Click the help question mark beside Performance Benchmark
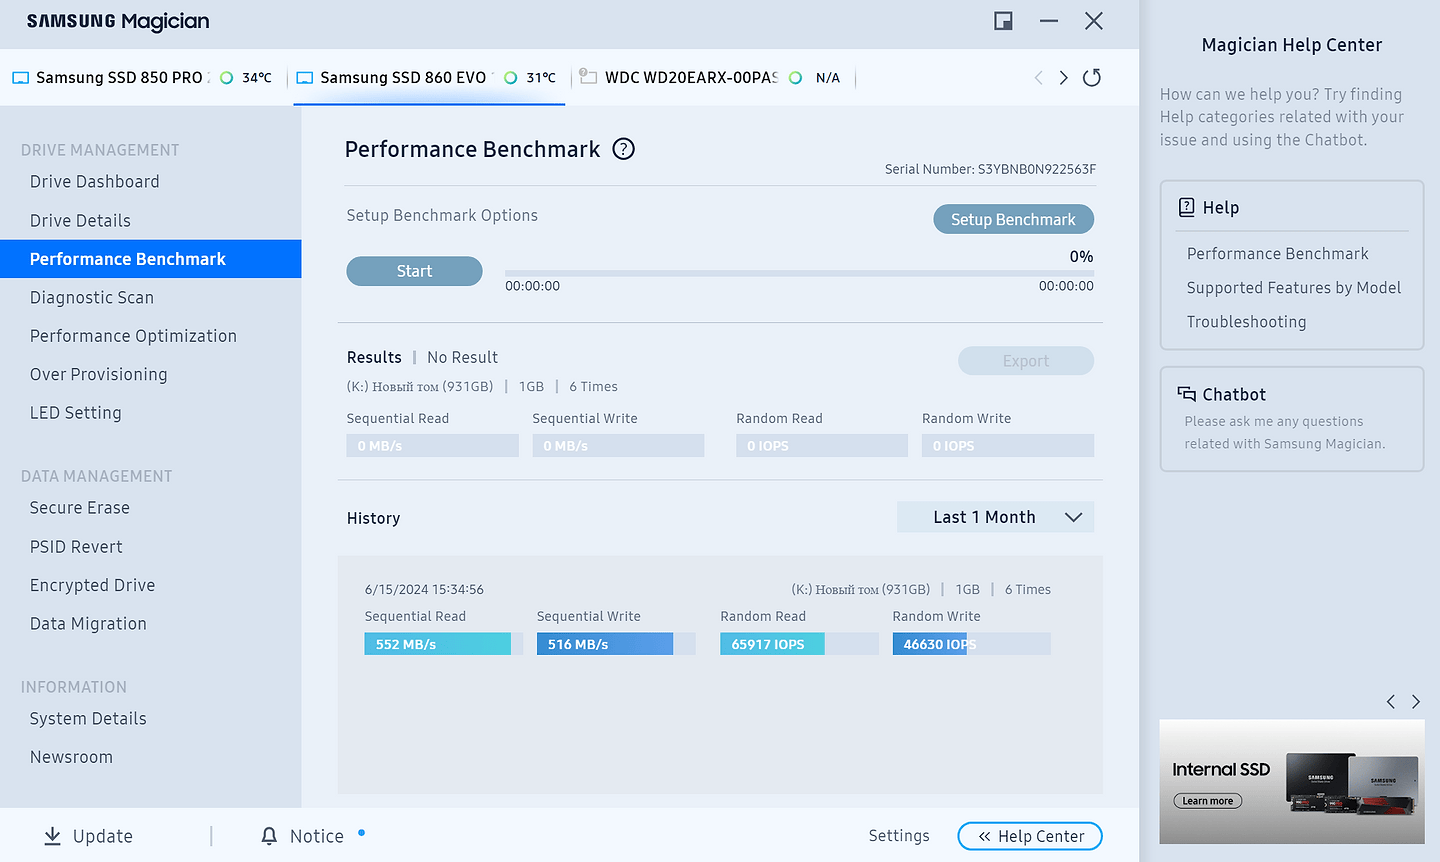This screenshot has width=1440, height=862. pos(623,149)
